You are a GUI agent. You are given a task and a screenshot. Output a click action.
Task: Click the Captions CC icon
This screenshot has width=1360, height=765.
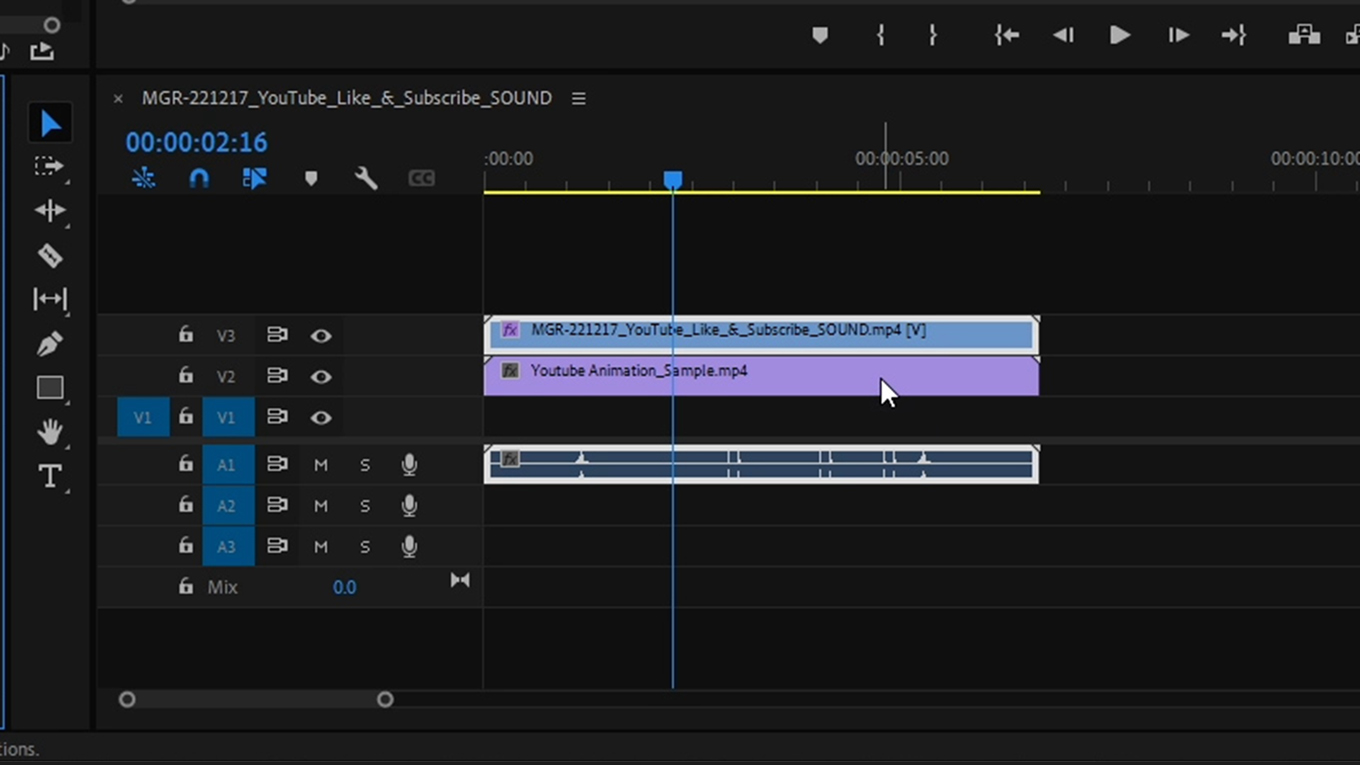tap(421, 177)
